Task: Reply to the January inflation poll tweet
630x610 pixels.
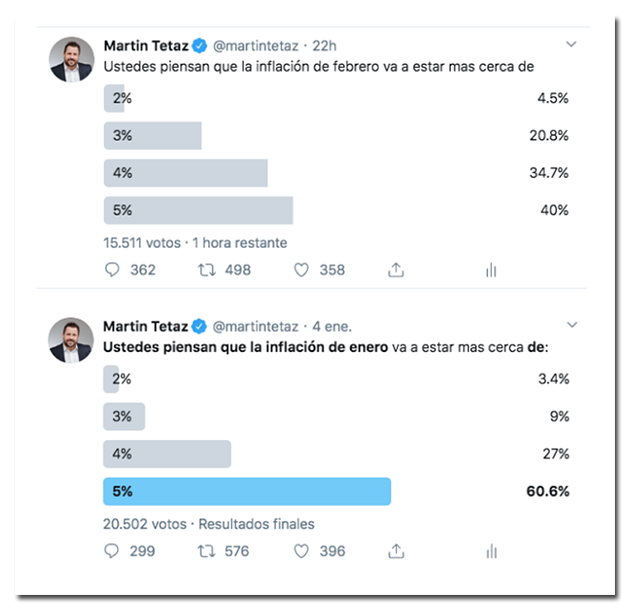Action: (111, 551)
